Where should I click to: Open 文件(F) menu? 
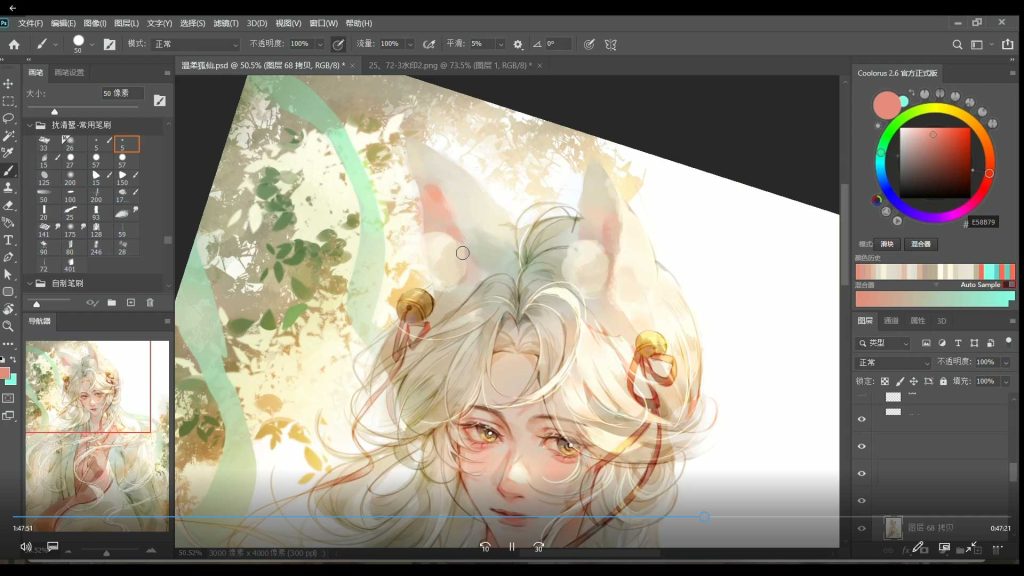coord(31,23)
